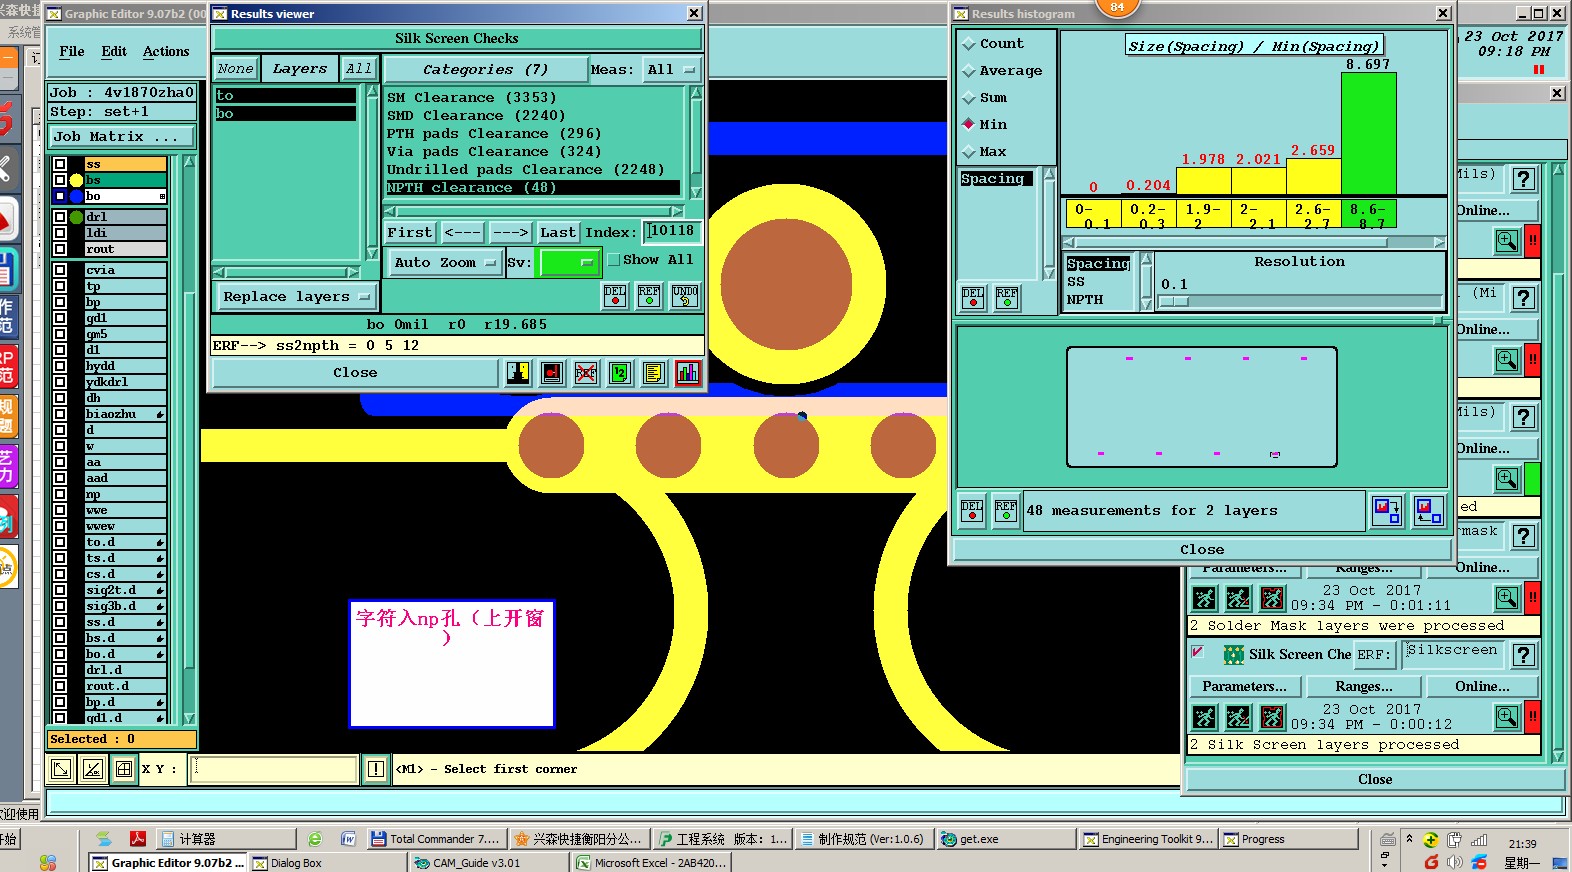Viewport: 1572px width, 872px height.
Task: Click the red measurement marker icon
Action: (x=552, y=373)
